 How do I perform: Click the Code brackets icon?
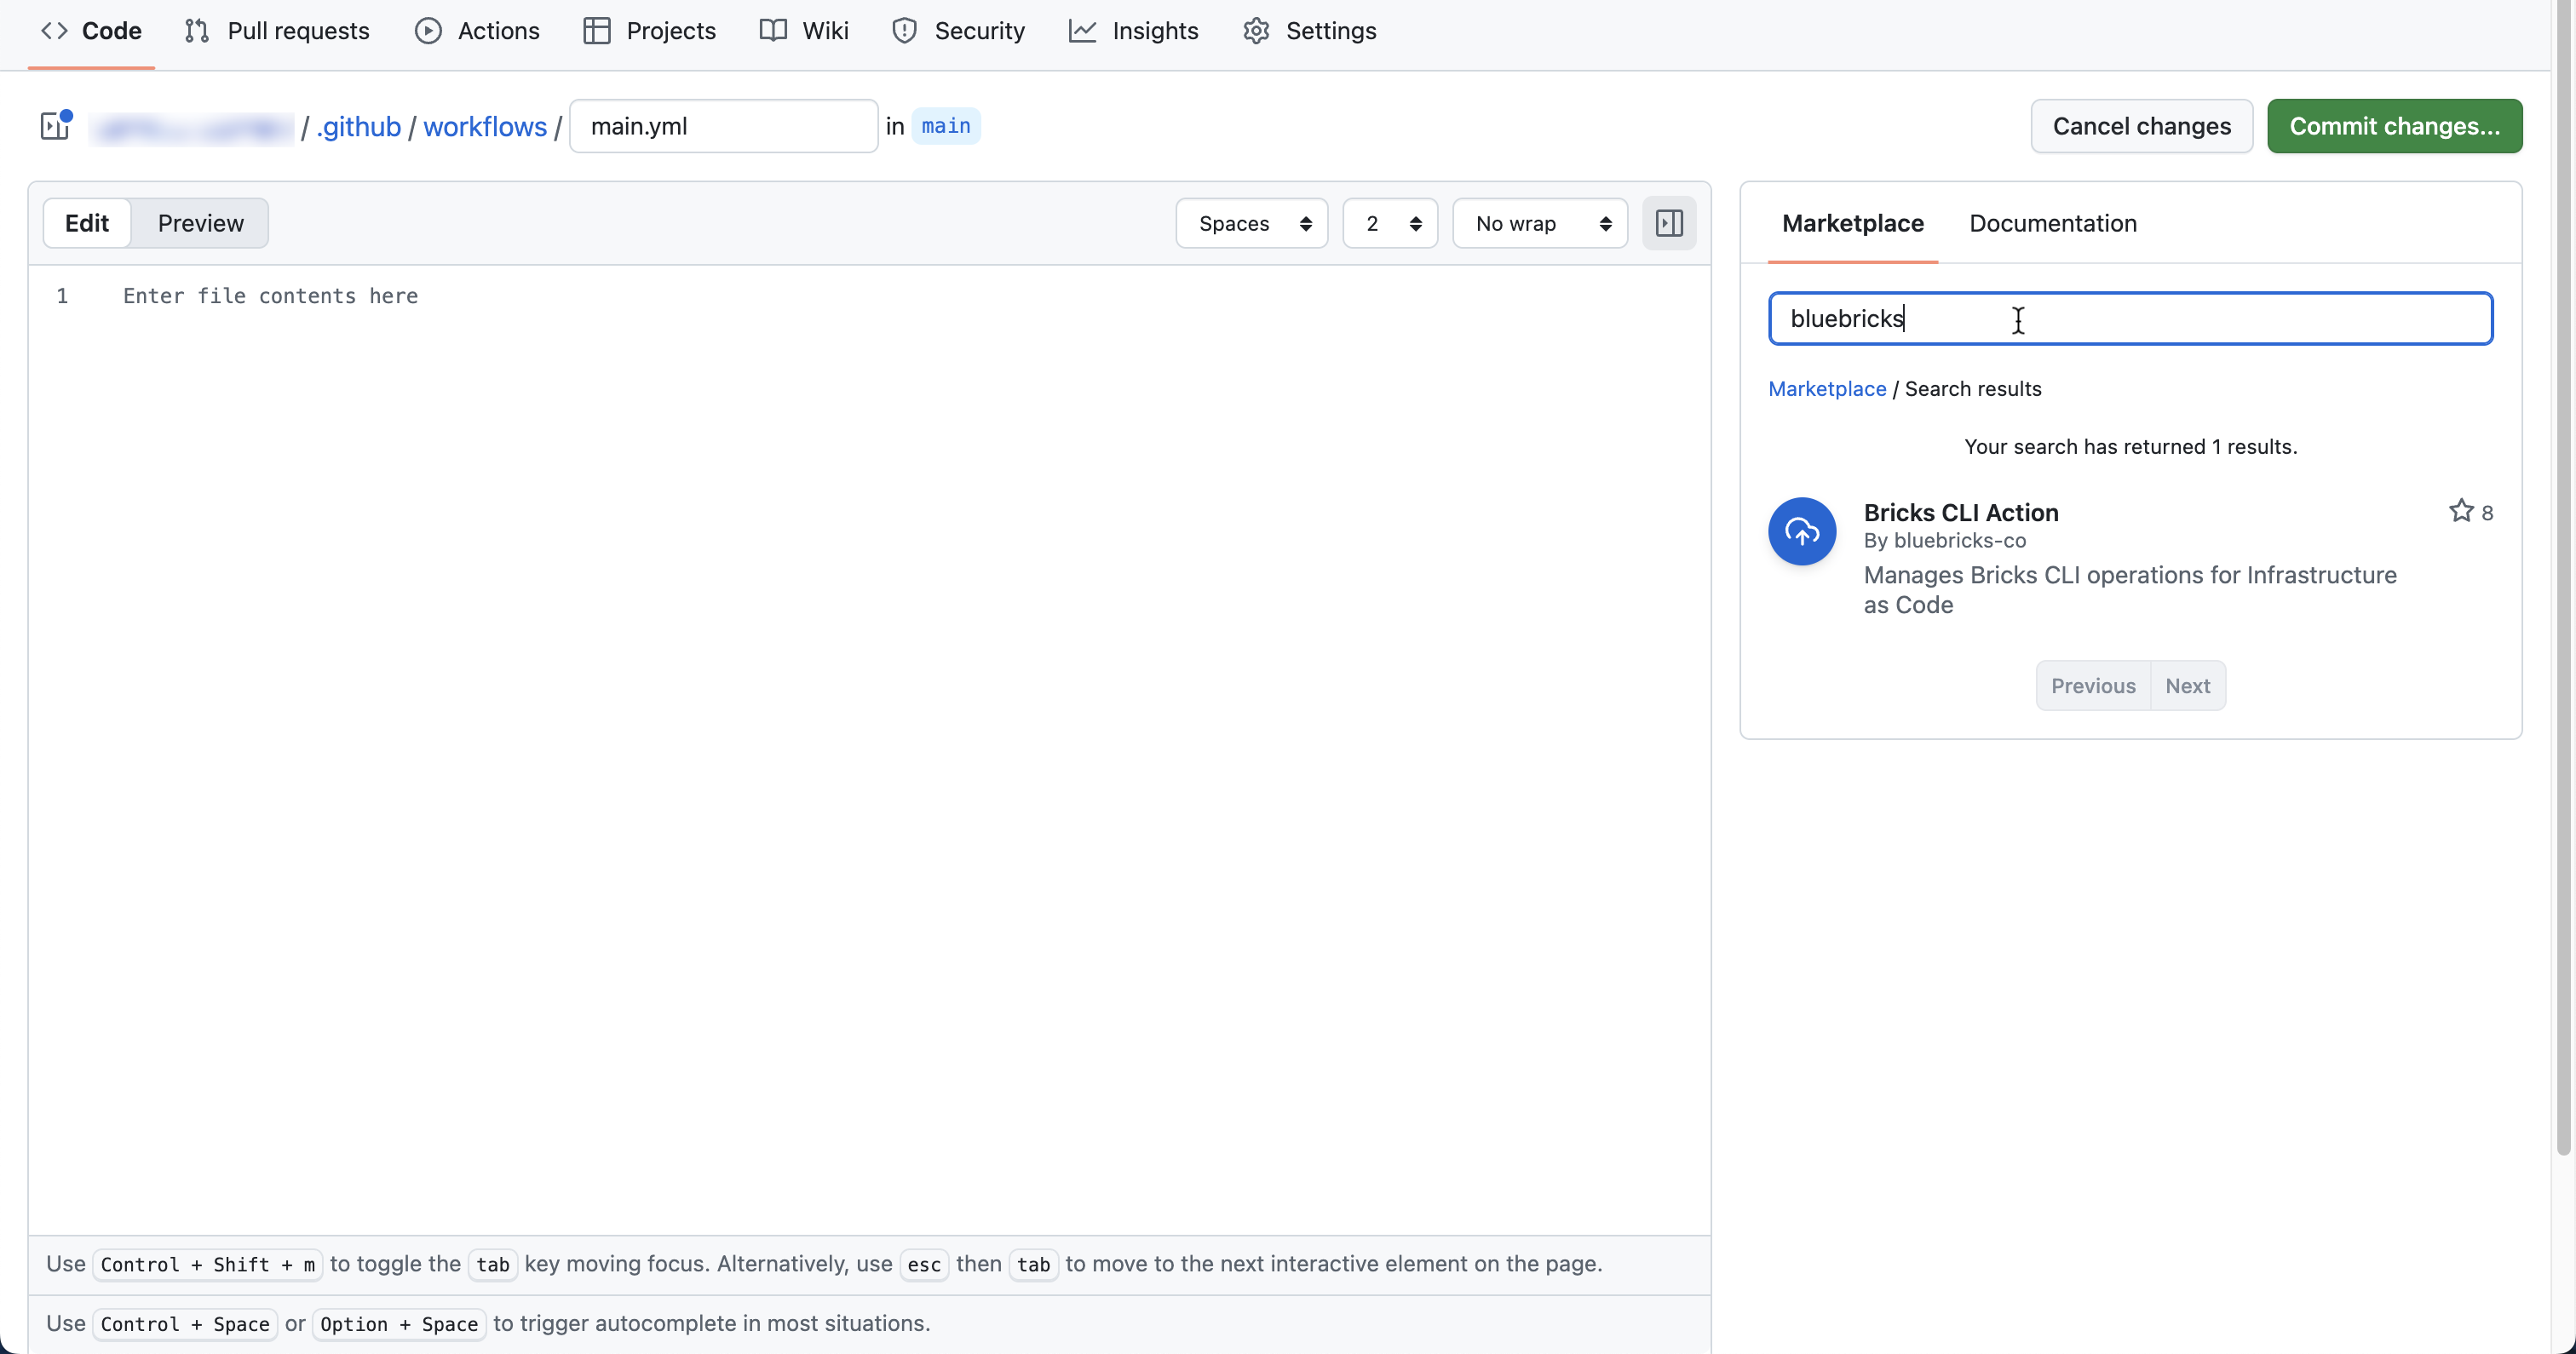54,31
